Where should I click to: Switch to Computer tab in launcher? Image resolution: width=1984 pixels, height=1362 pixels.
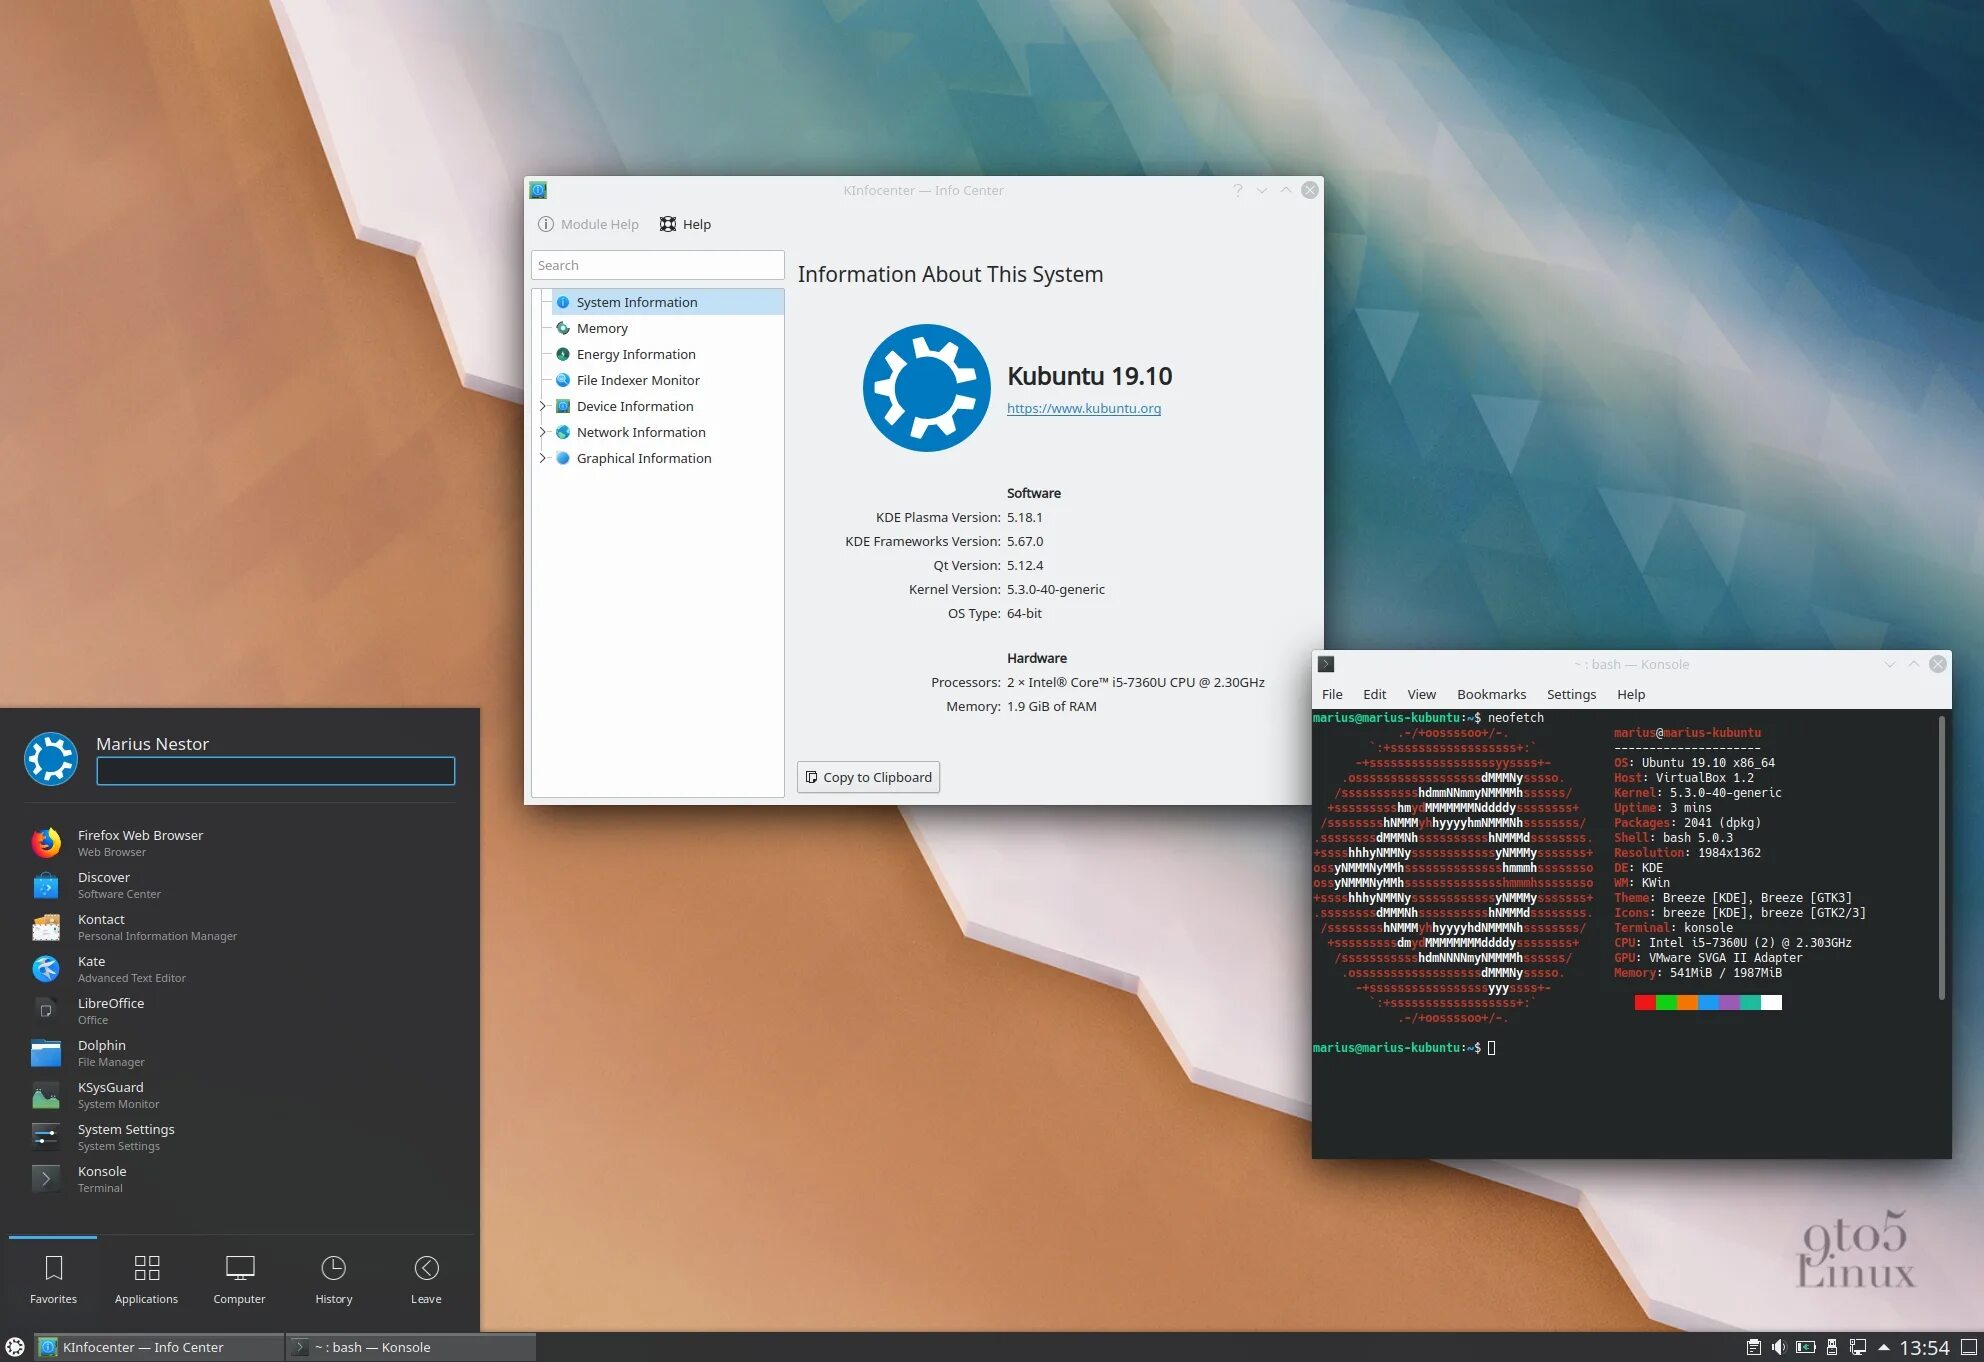click(239, 1280)
